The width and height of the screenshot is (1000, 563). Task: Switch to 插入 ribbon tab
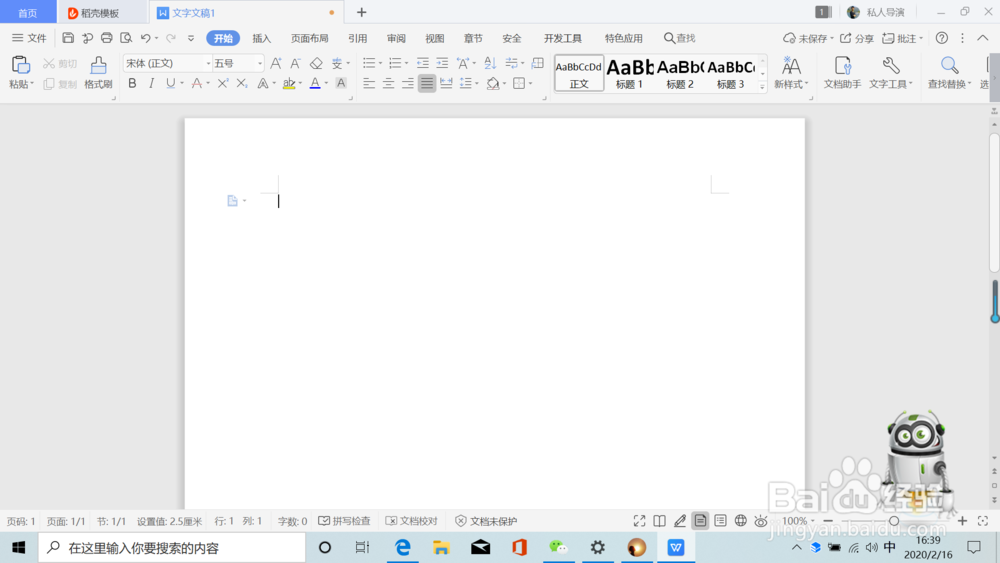[x=261, y=38]
